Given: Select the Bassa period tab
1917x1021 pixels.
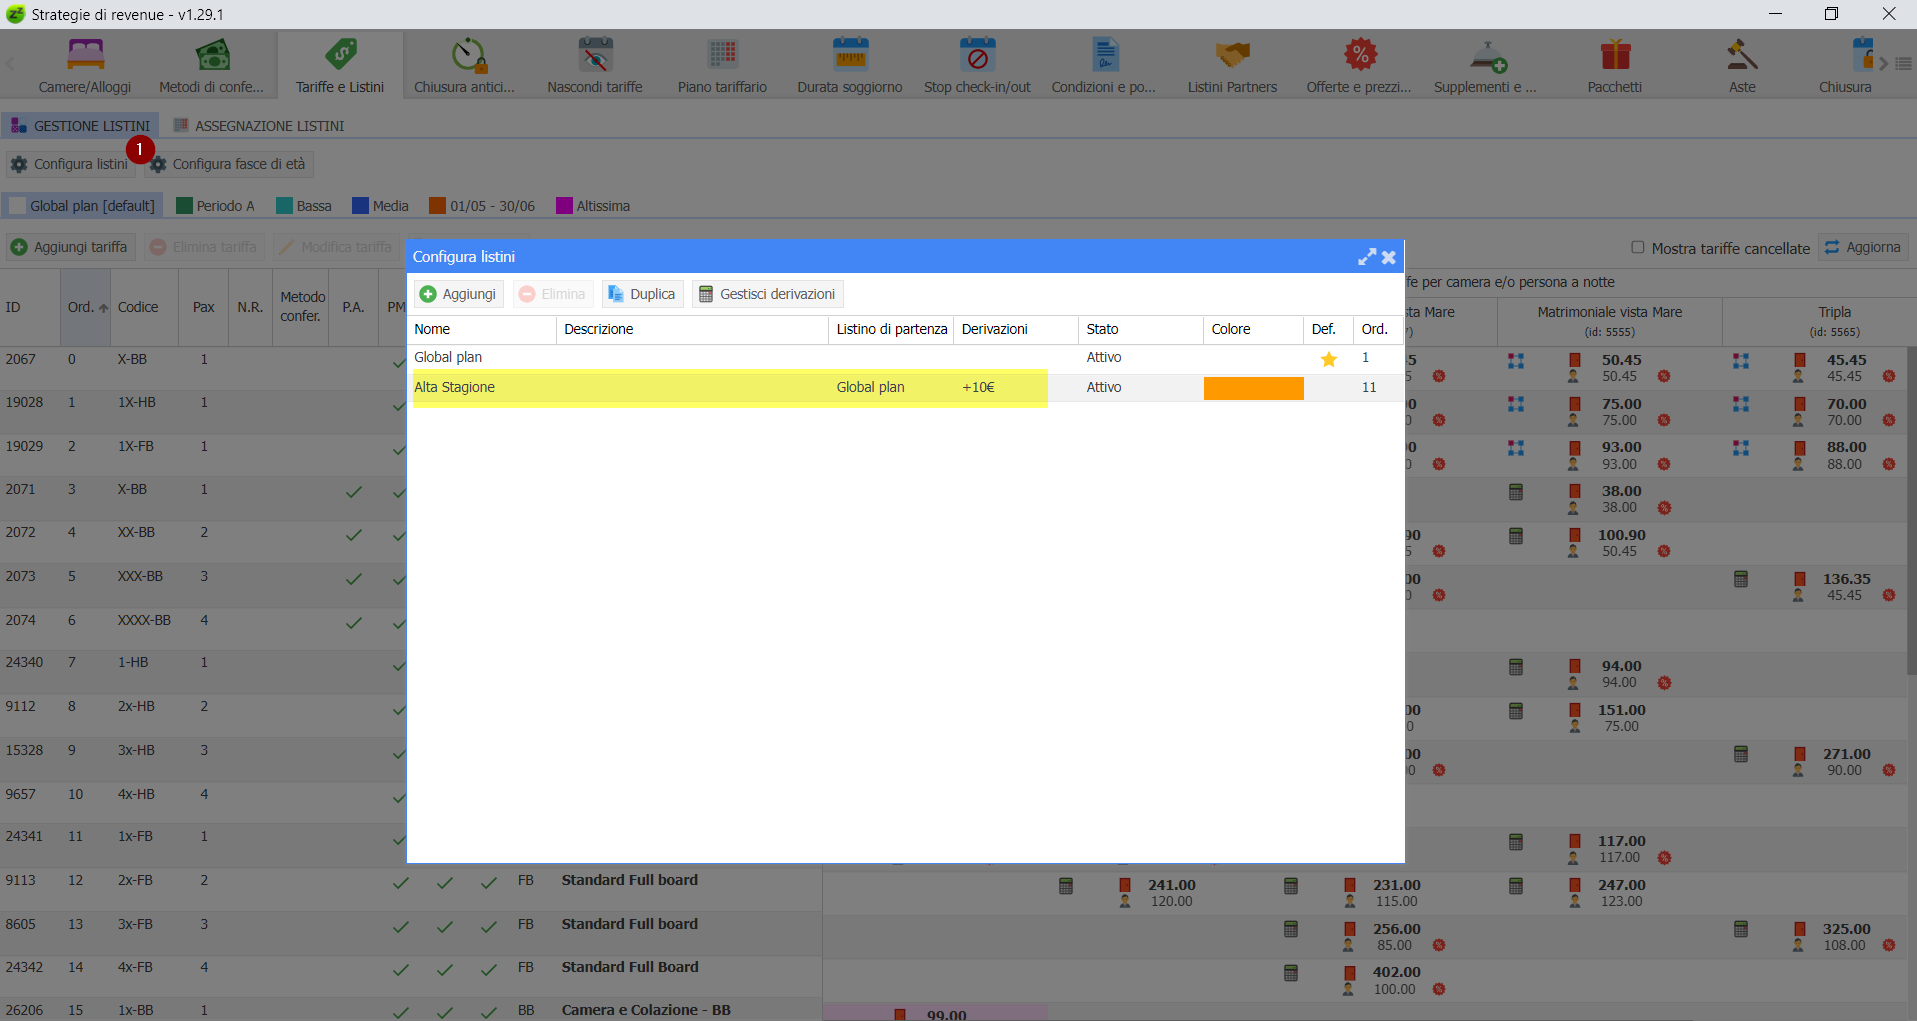Looking at the screenshot, I should click(304, 206).
